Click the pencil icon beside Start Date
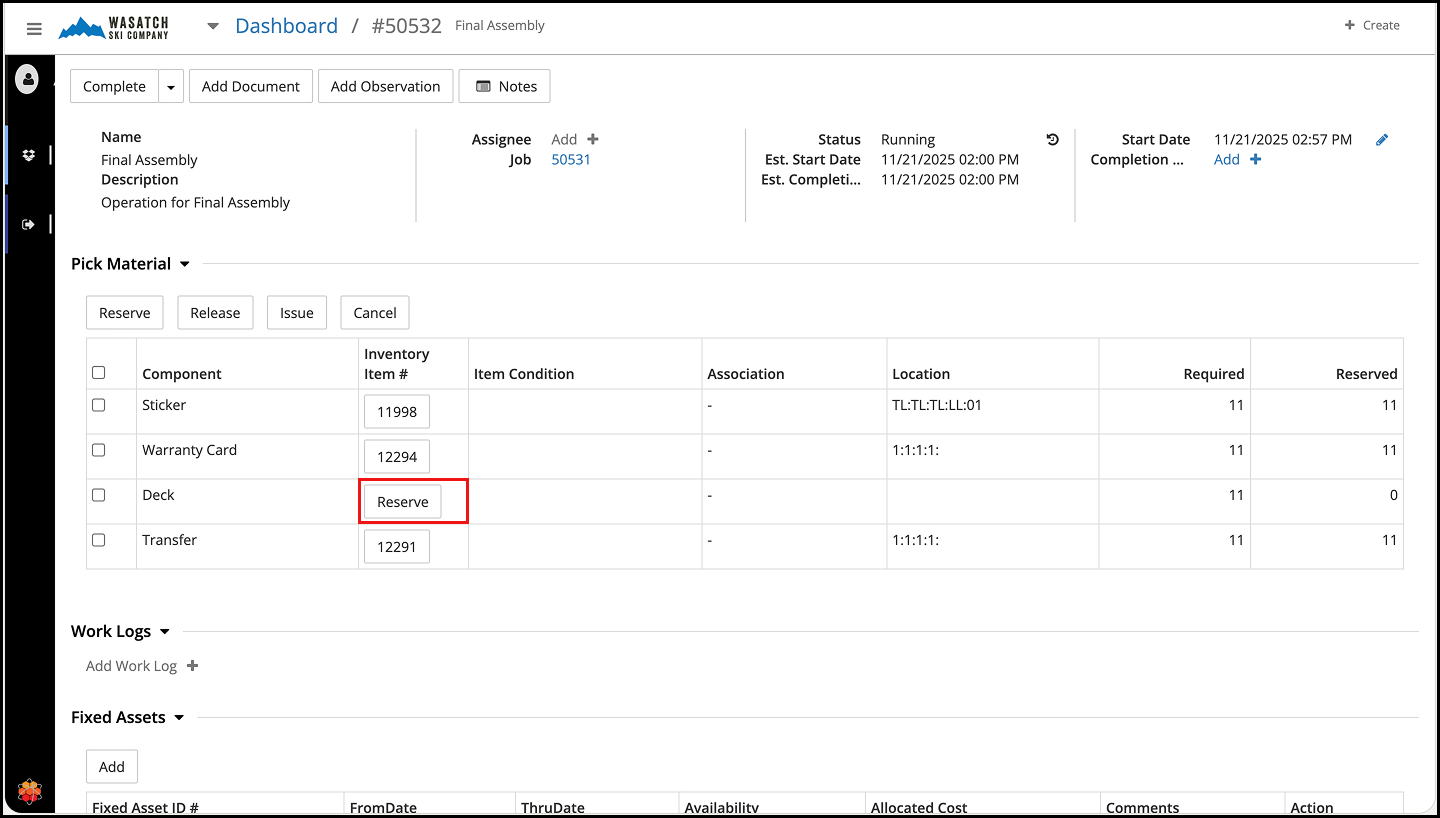 point(1382,140)
